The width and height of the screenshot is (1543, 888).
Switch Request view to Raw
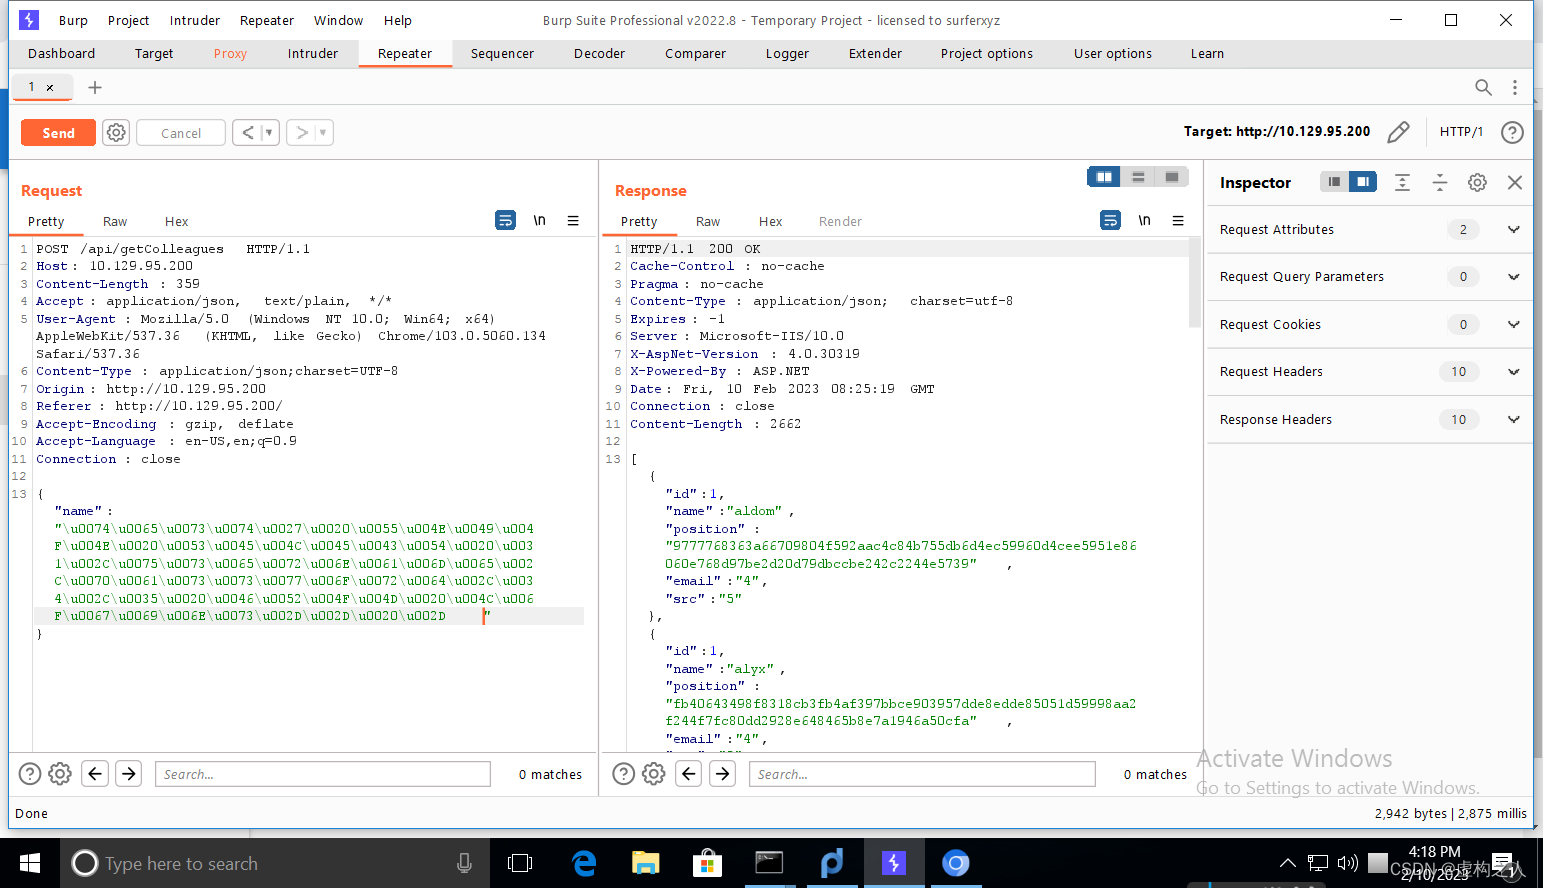(x=115, y=222)
